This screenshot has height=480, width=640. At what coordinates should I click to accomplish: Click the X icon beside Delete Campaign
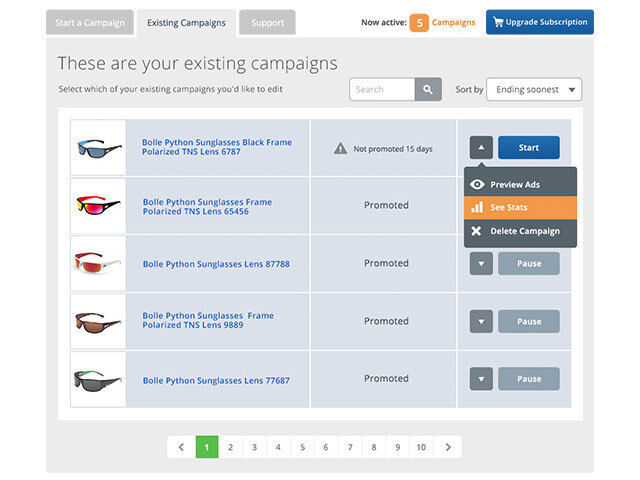coord(476,231)
